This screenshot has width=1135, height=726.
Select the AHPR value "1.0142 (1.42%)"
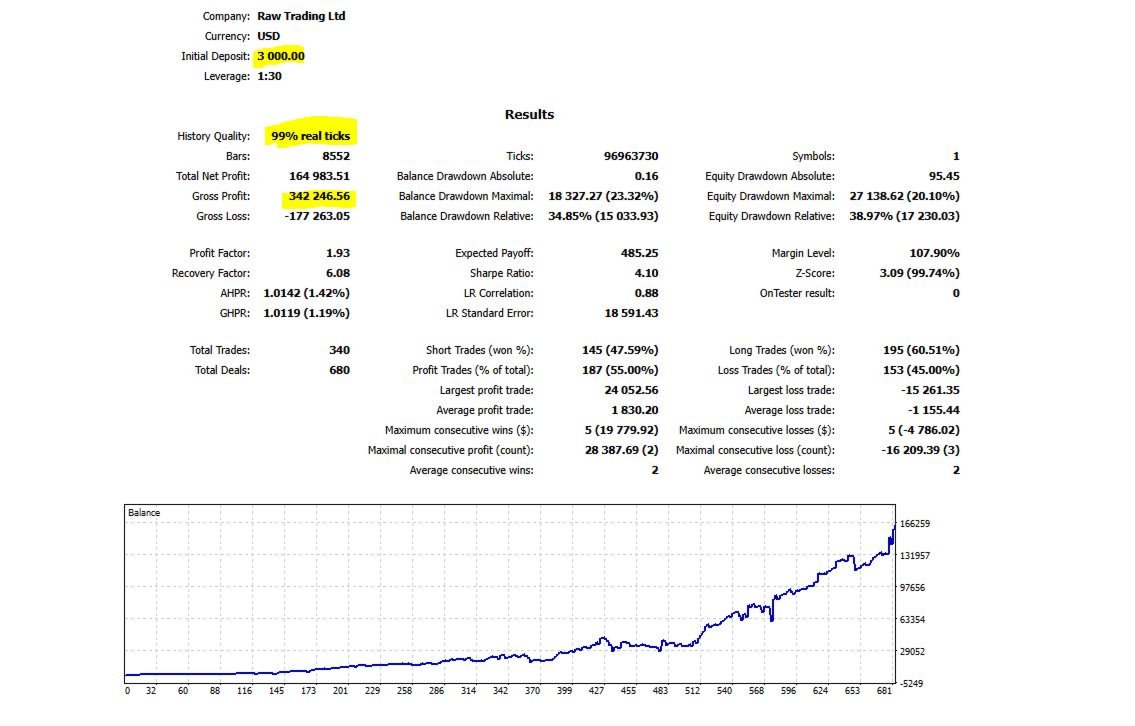307,293
